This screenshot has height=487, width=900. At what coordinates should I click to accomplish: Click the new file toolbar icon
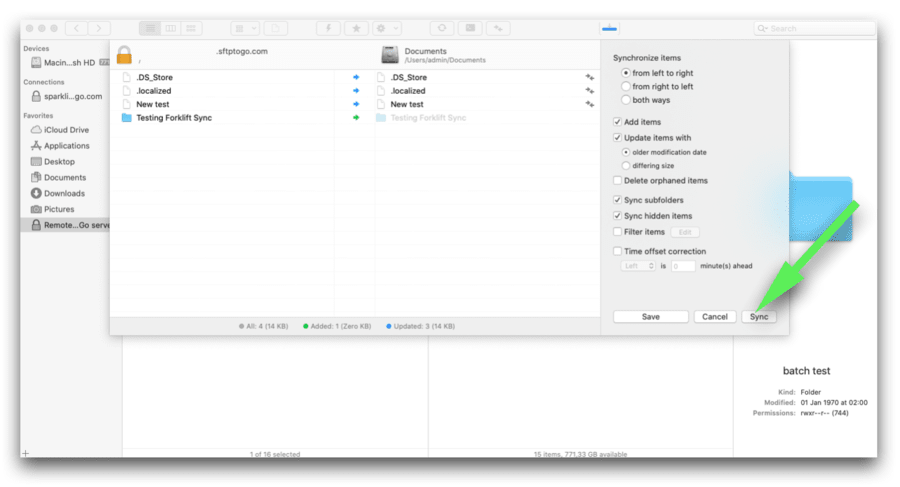coord(276,28)
